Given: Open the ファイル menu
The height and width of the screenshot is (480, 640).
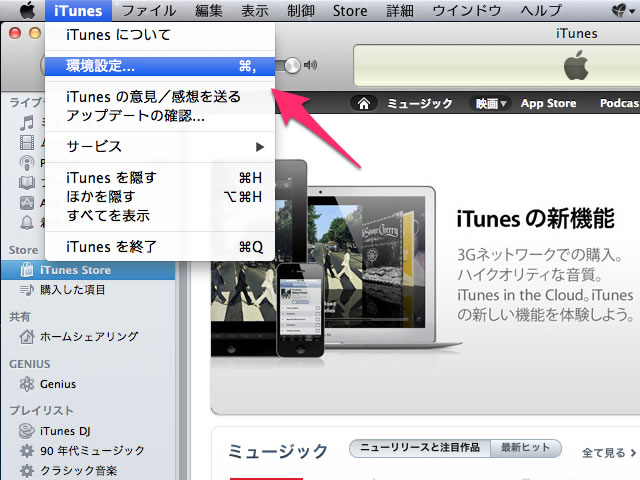Looking at the screenshot, I should tap(149, 11).
